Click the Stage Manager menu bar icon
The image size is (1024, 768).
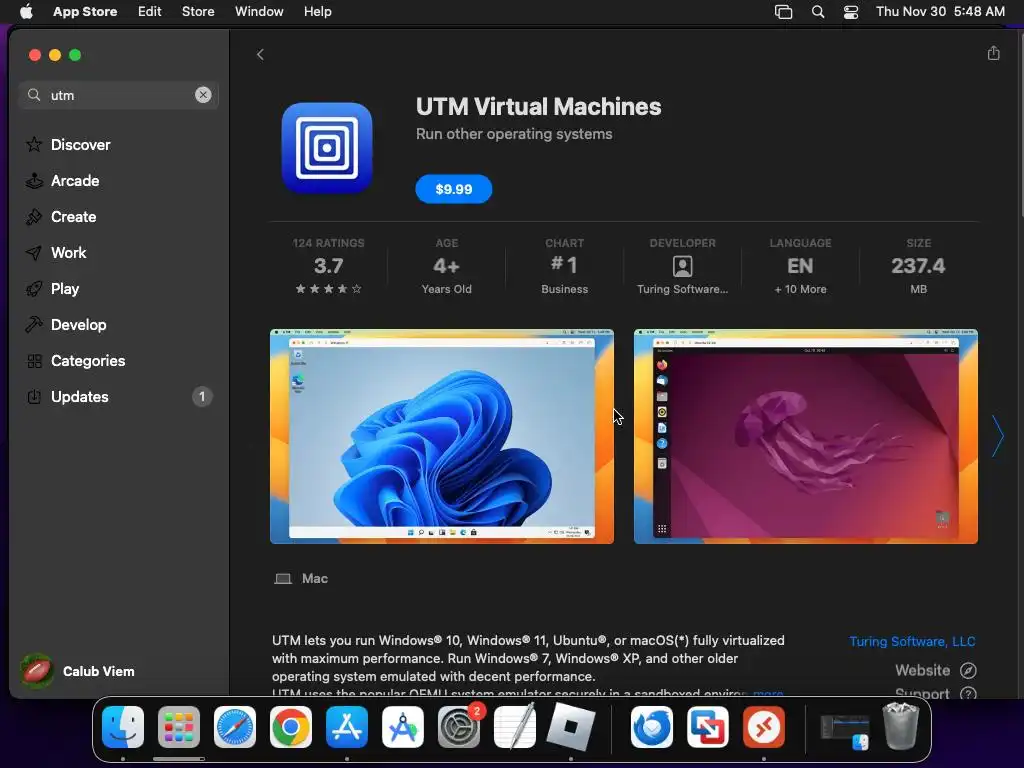click(x=783, y=12)
